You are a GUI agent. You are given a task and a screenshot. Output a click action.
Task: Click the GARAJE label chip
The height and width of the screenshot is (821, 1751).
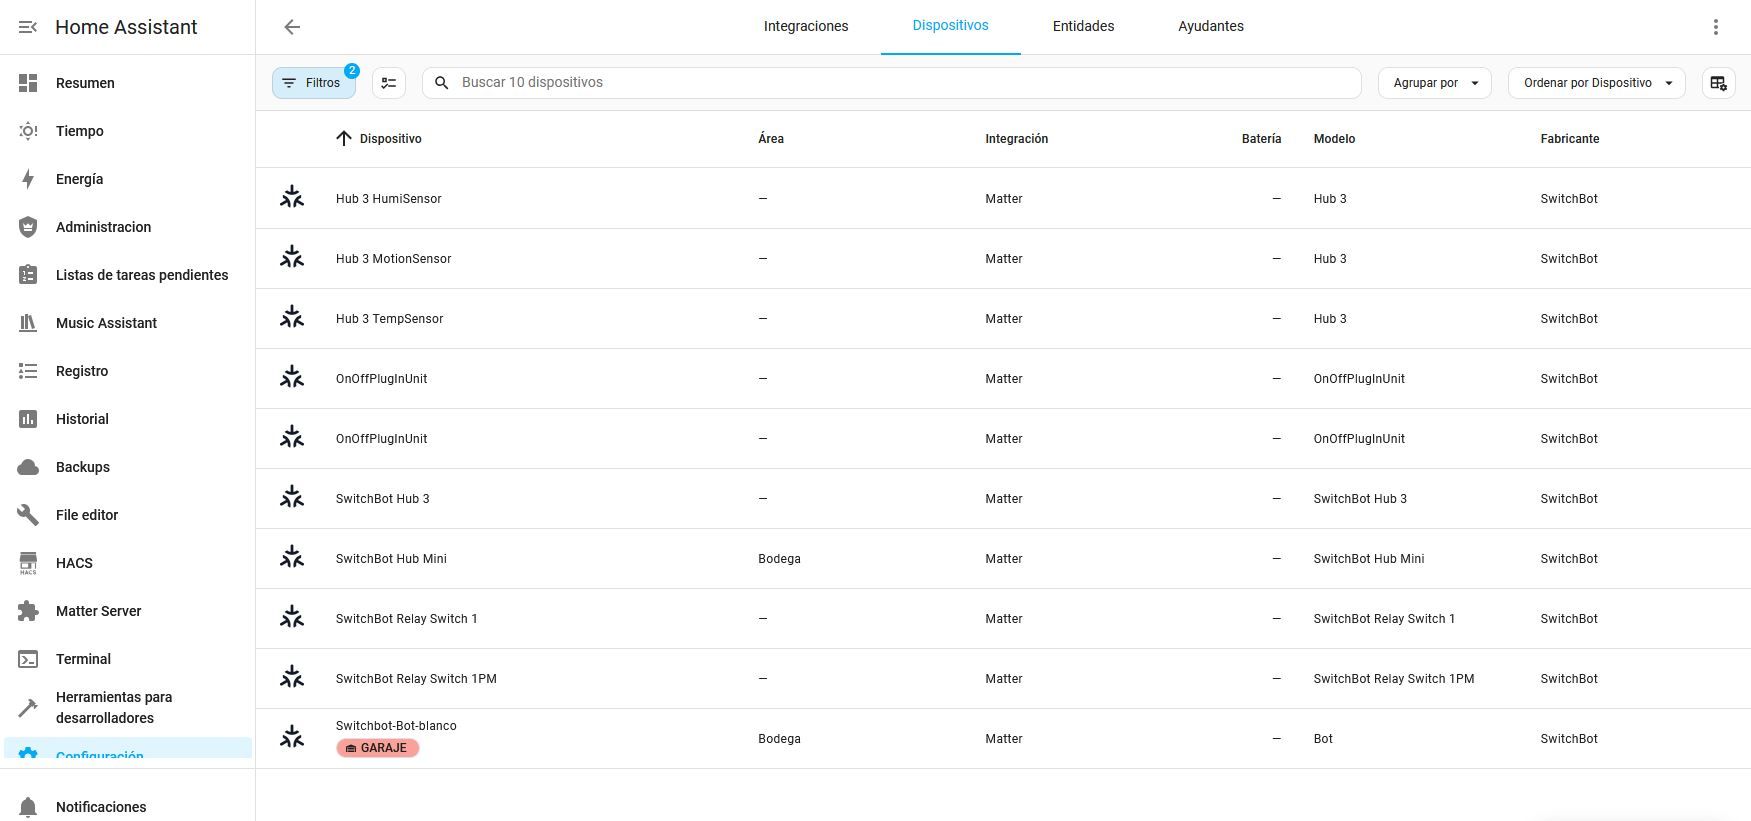pos(377,748)
